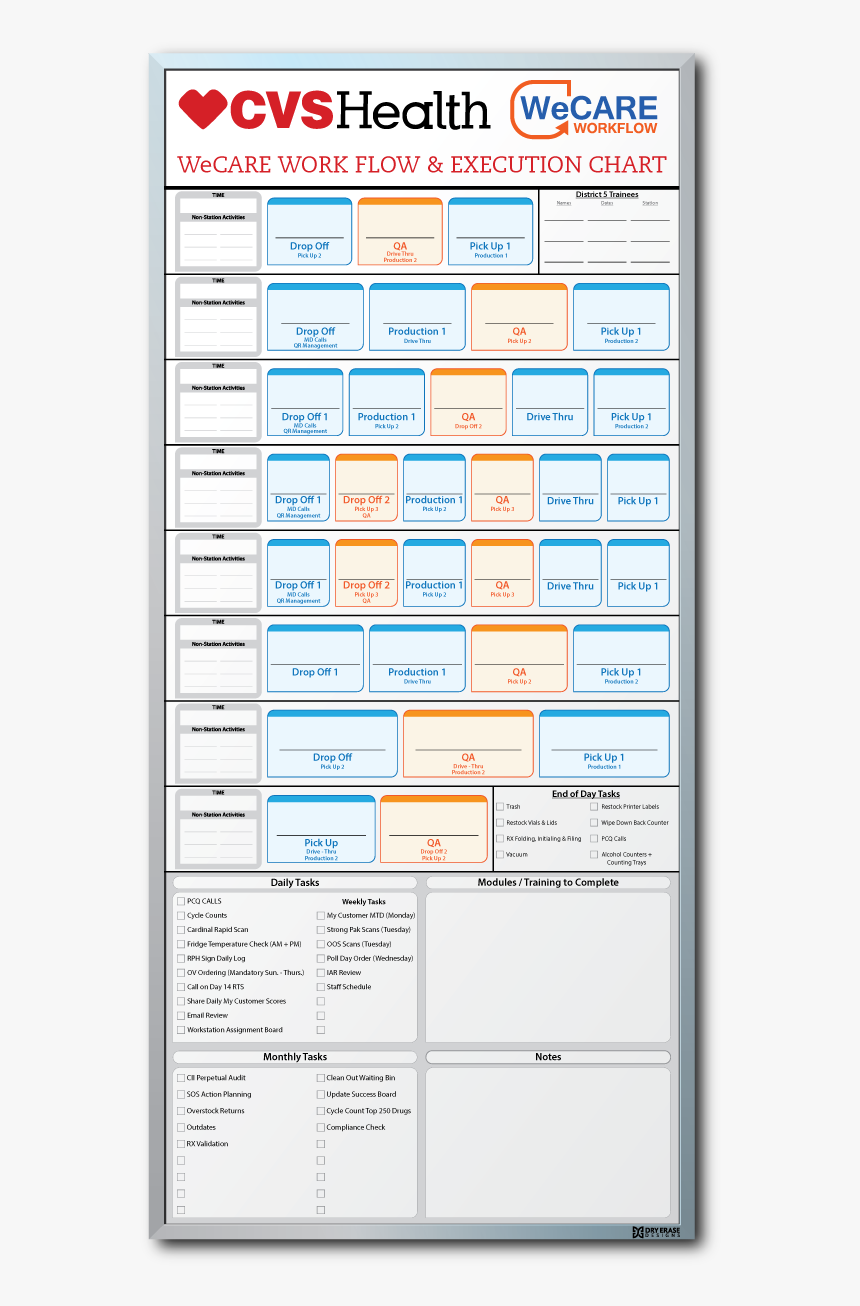Click the End of Day Tasks heading
860x1306 pixels.
click(x=585, y=794)
